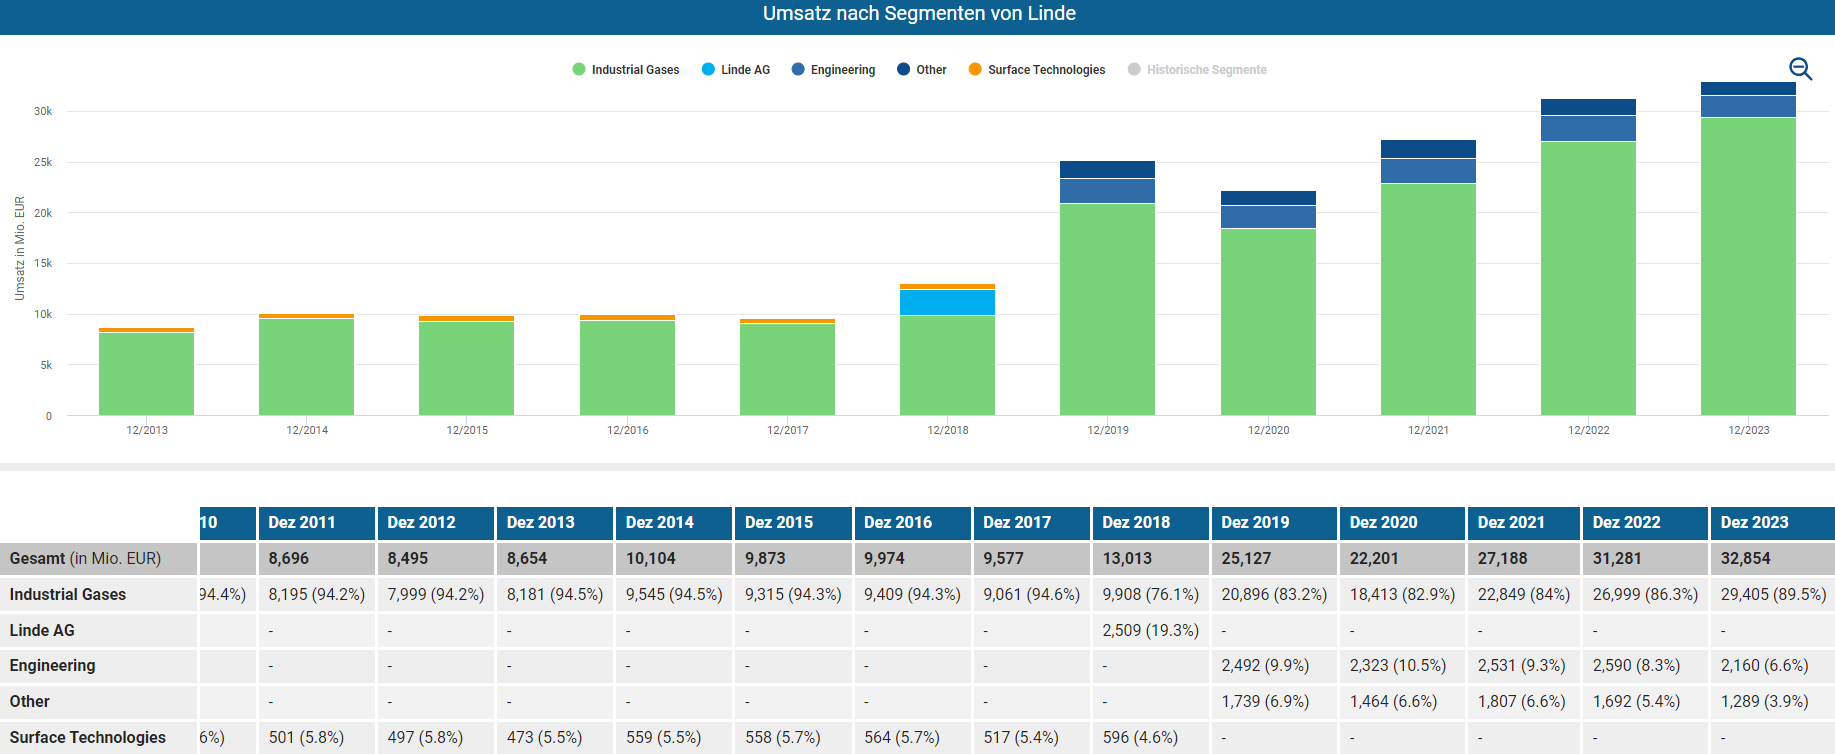Click the Dez 2015 column header

[793, 523]
